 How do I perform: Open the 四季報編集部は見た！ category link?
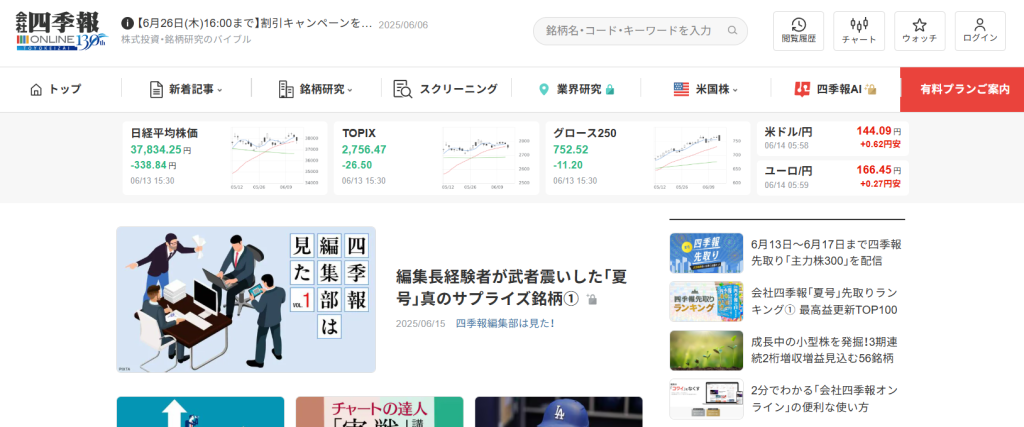click(x=505, y=323)
